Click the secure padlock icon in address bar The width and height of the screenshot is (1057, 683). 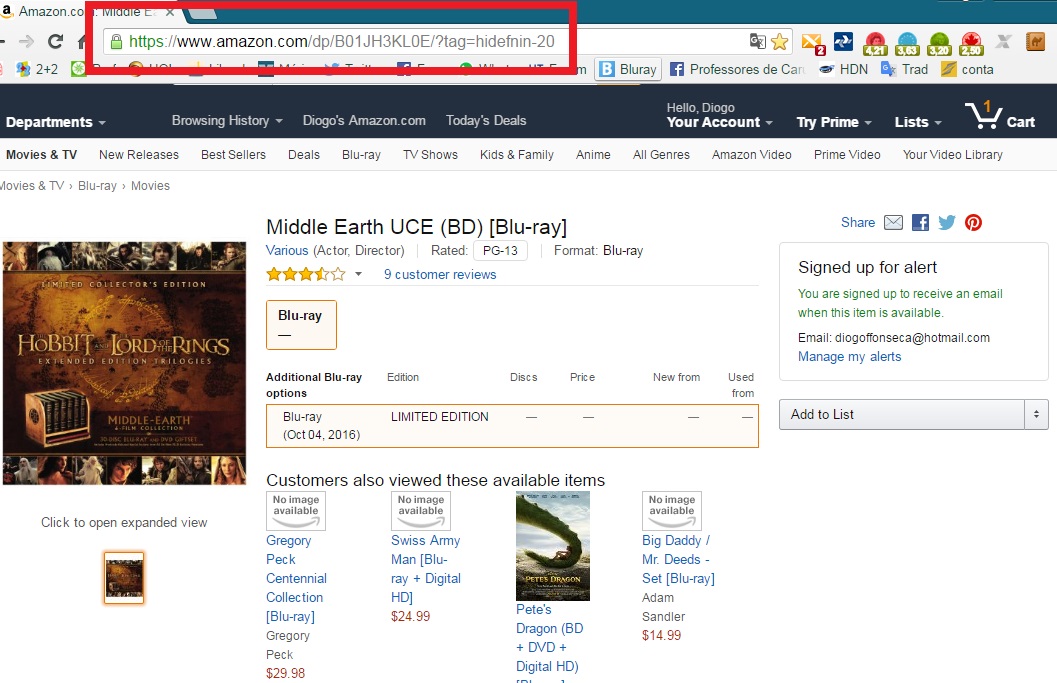pos(116,42)
